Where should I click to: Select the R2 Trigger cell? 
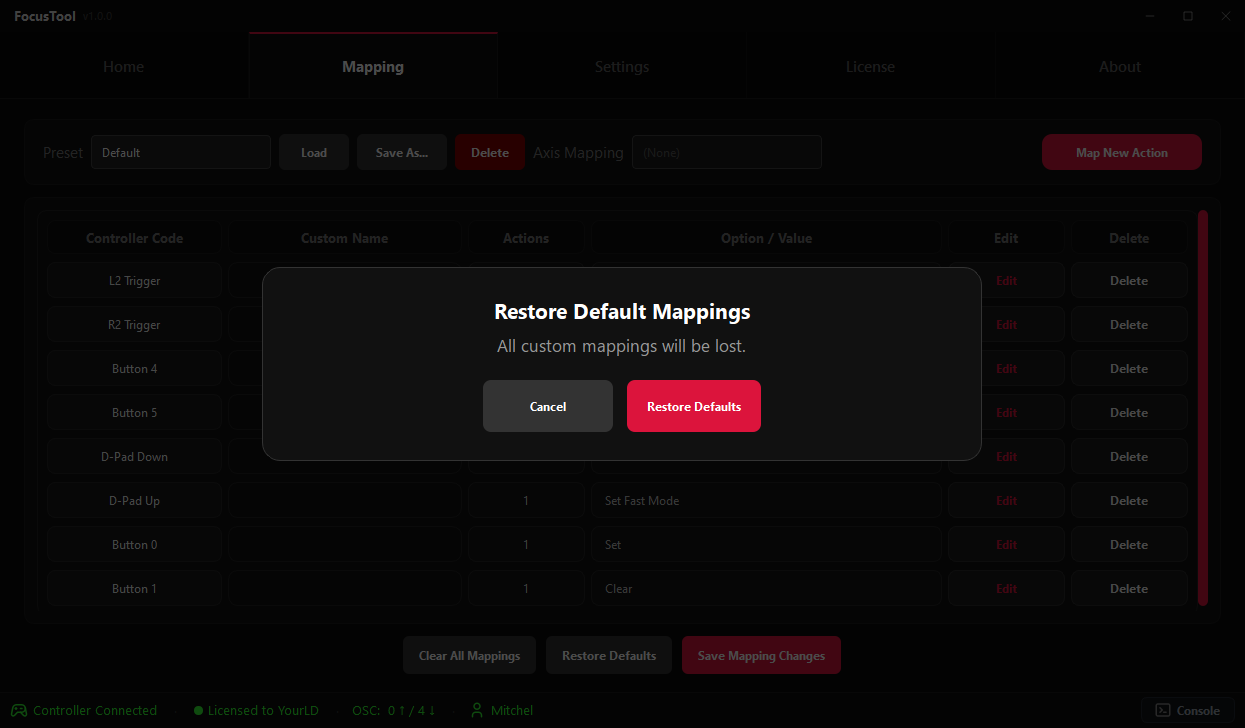coord(134,324)
